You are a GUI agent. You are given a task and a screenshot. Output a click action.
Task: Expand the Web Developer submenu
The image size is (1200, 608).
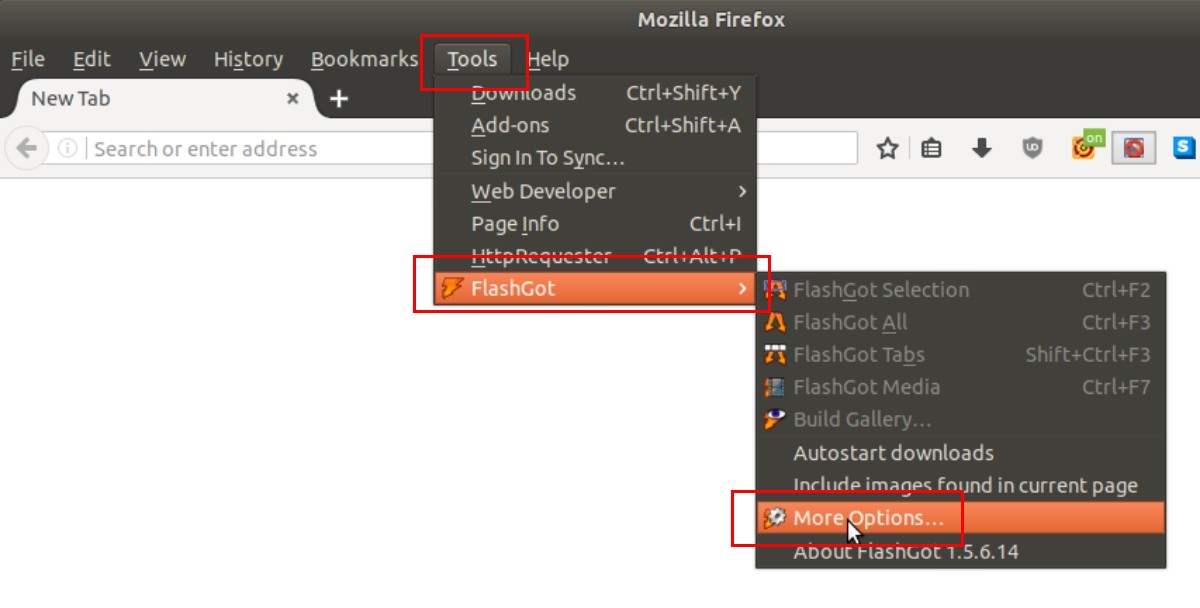coord(595,191)
